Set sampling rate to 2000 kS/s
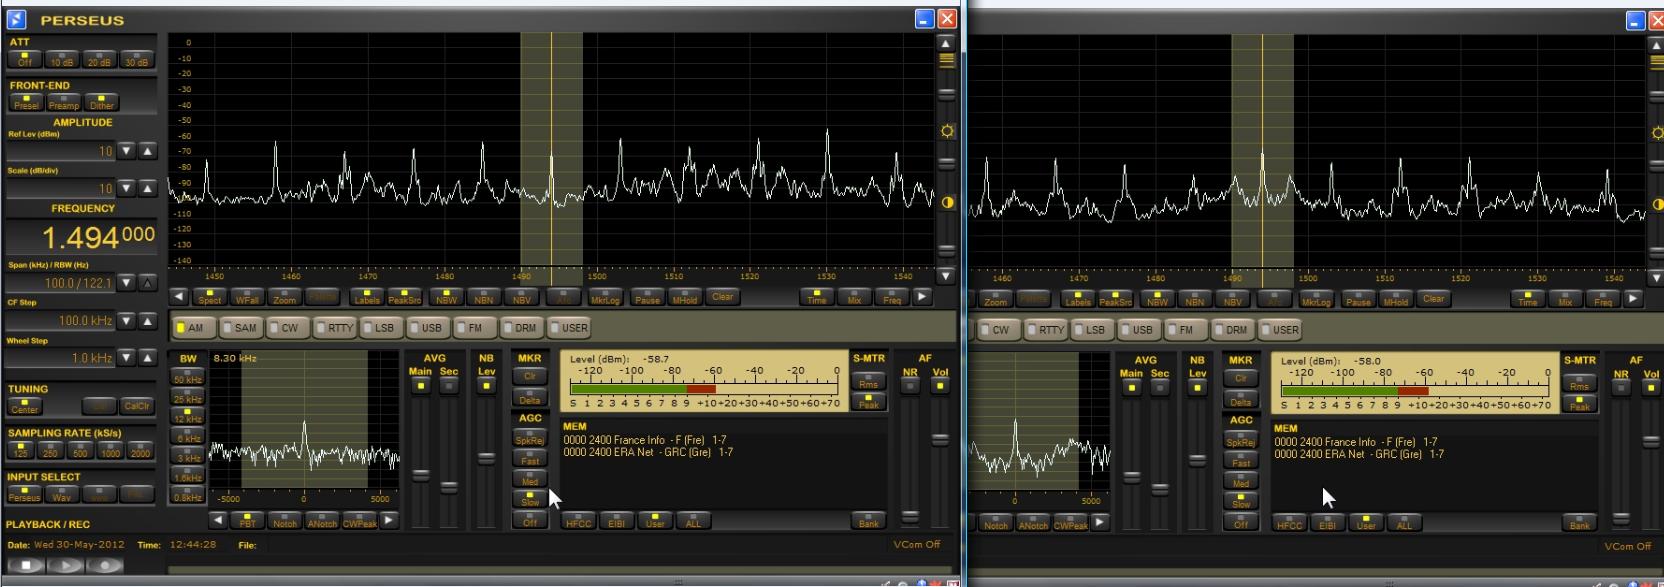 (x=140, y=451)
